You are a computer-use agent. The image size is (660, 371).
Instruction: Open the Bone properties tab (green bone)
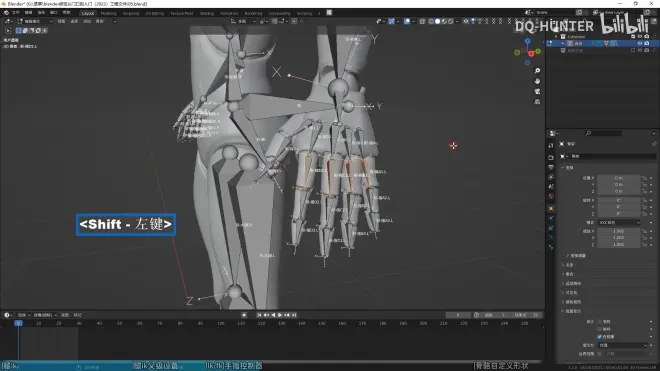[551, 247]
